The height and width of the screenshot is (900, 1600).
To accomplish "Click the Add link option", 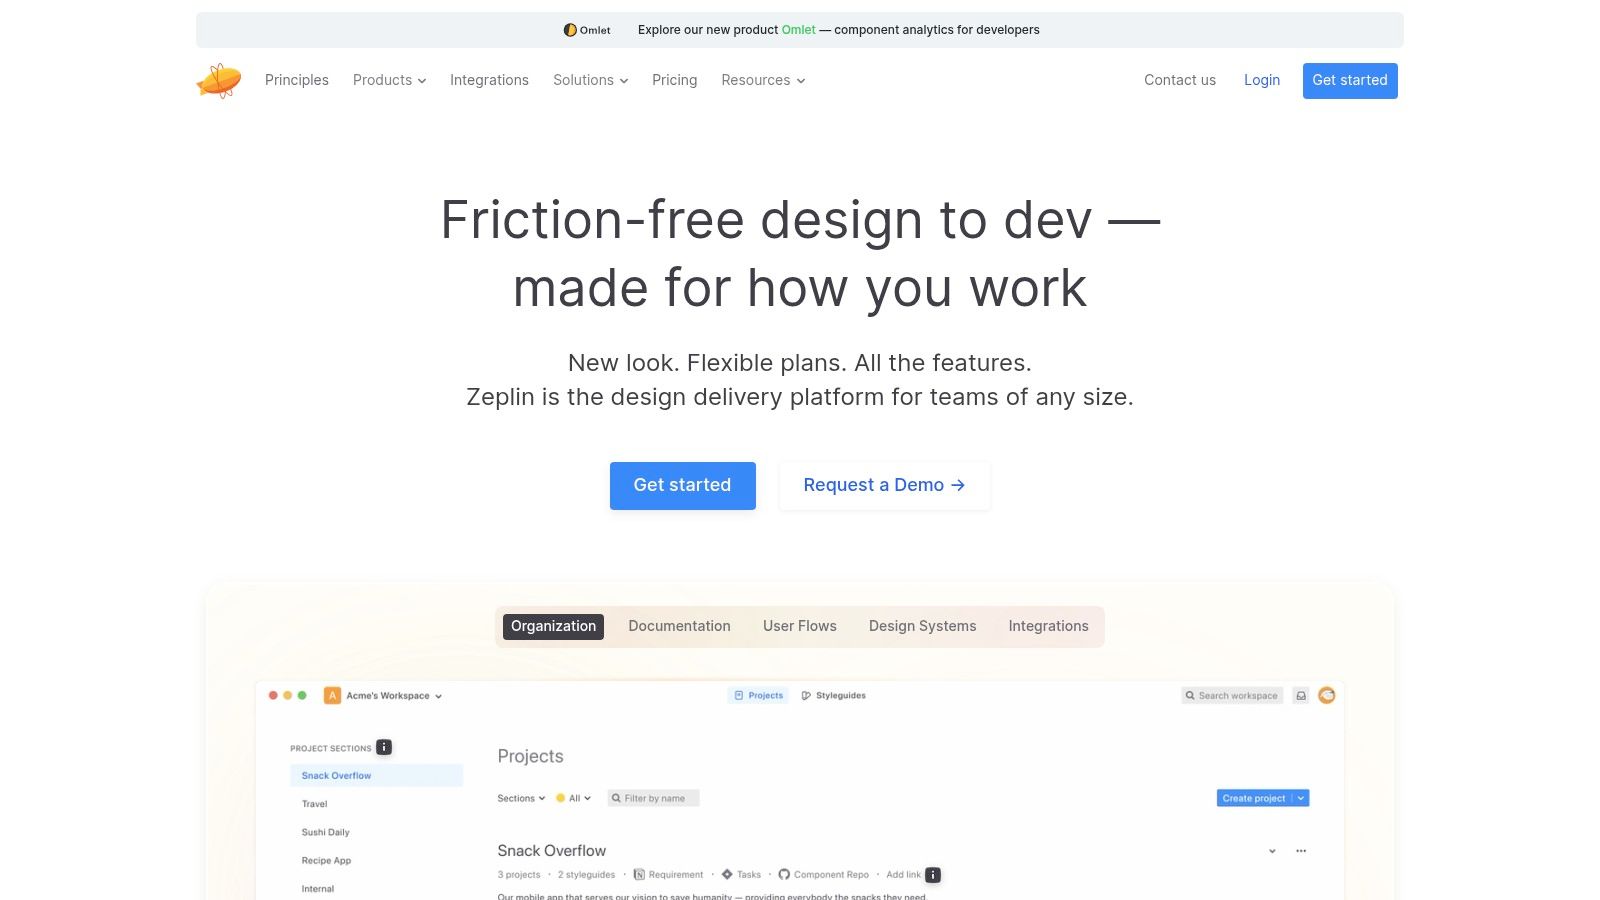I will click(903, 874).
